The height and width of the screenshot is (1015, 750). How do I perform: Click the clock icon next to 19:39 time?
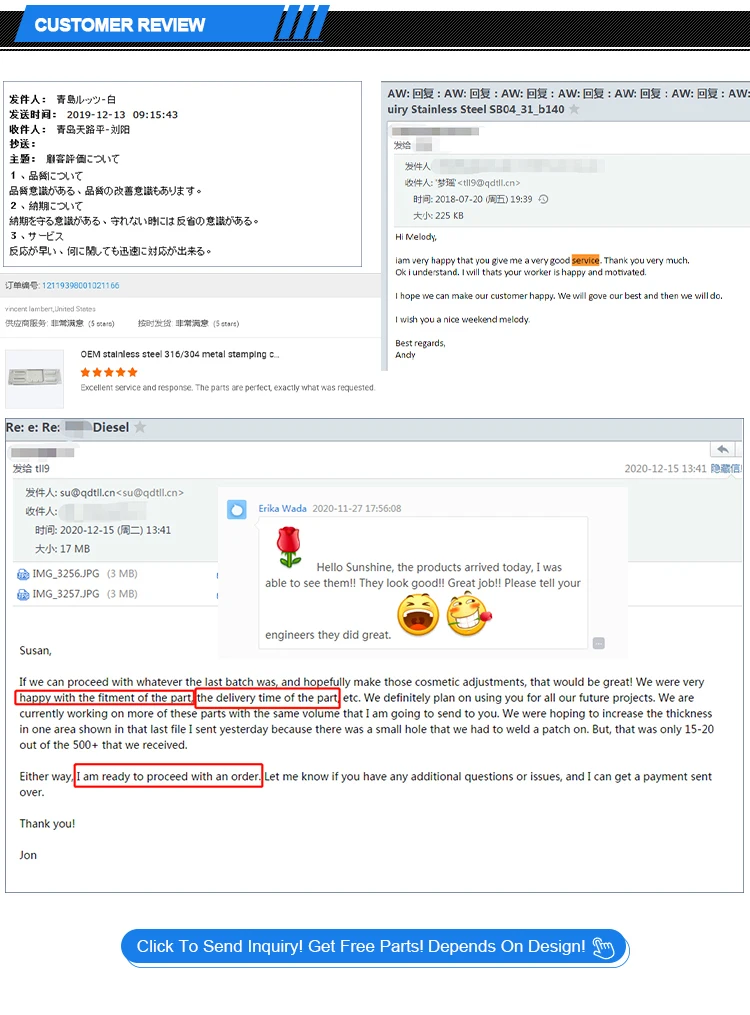(544, 199)
